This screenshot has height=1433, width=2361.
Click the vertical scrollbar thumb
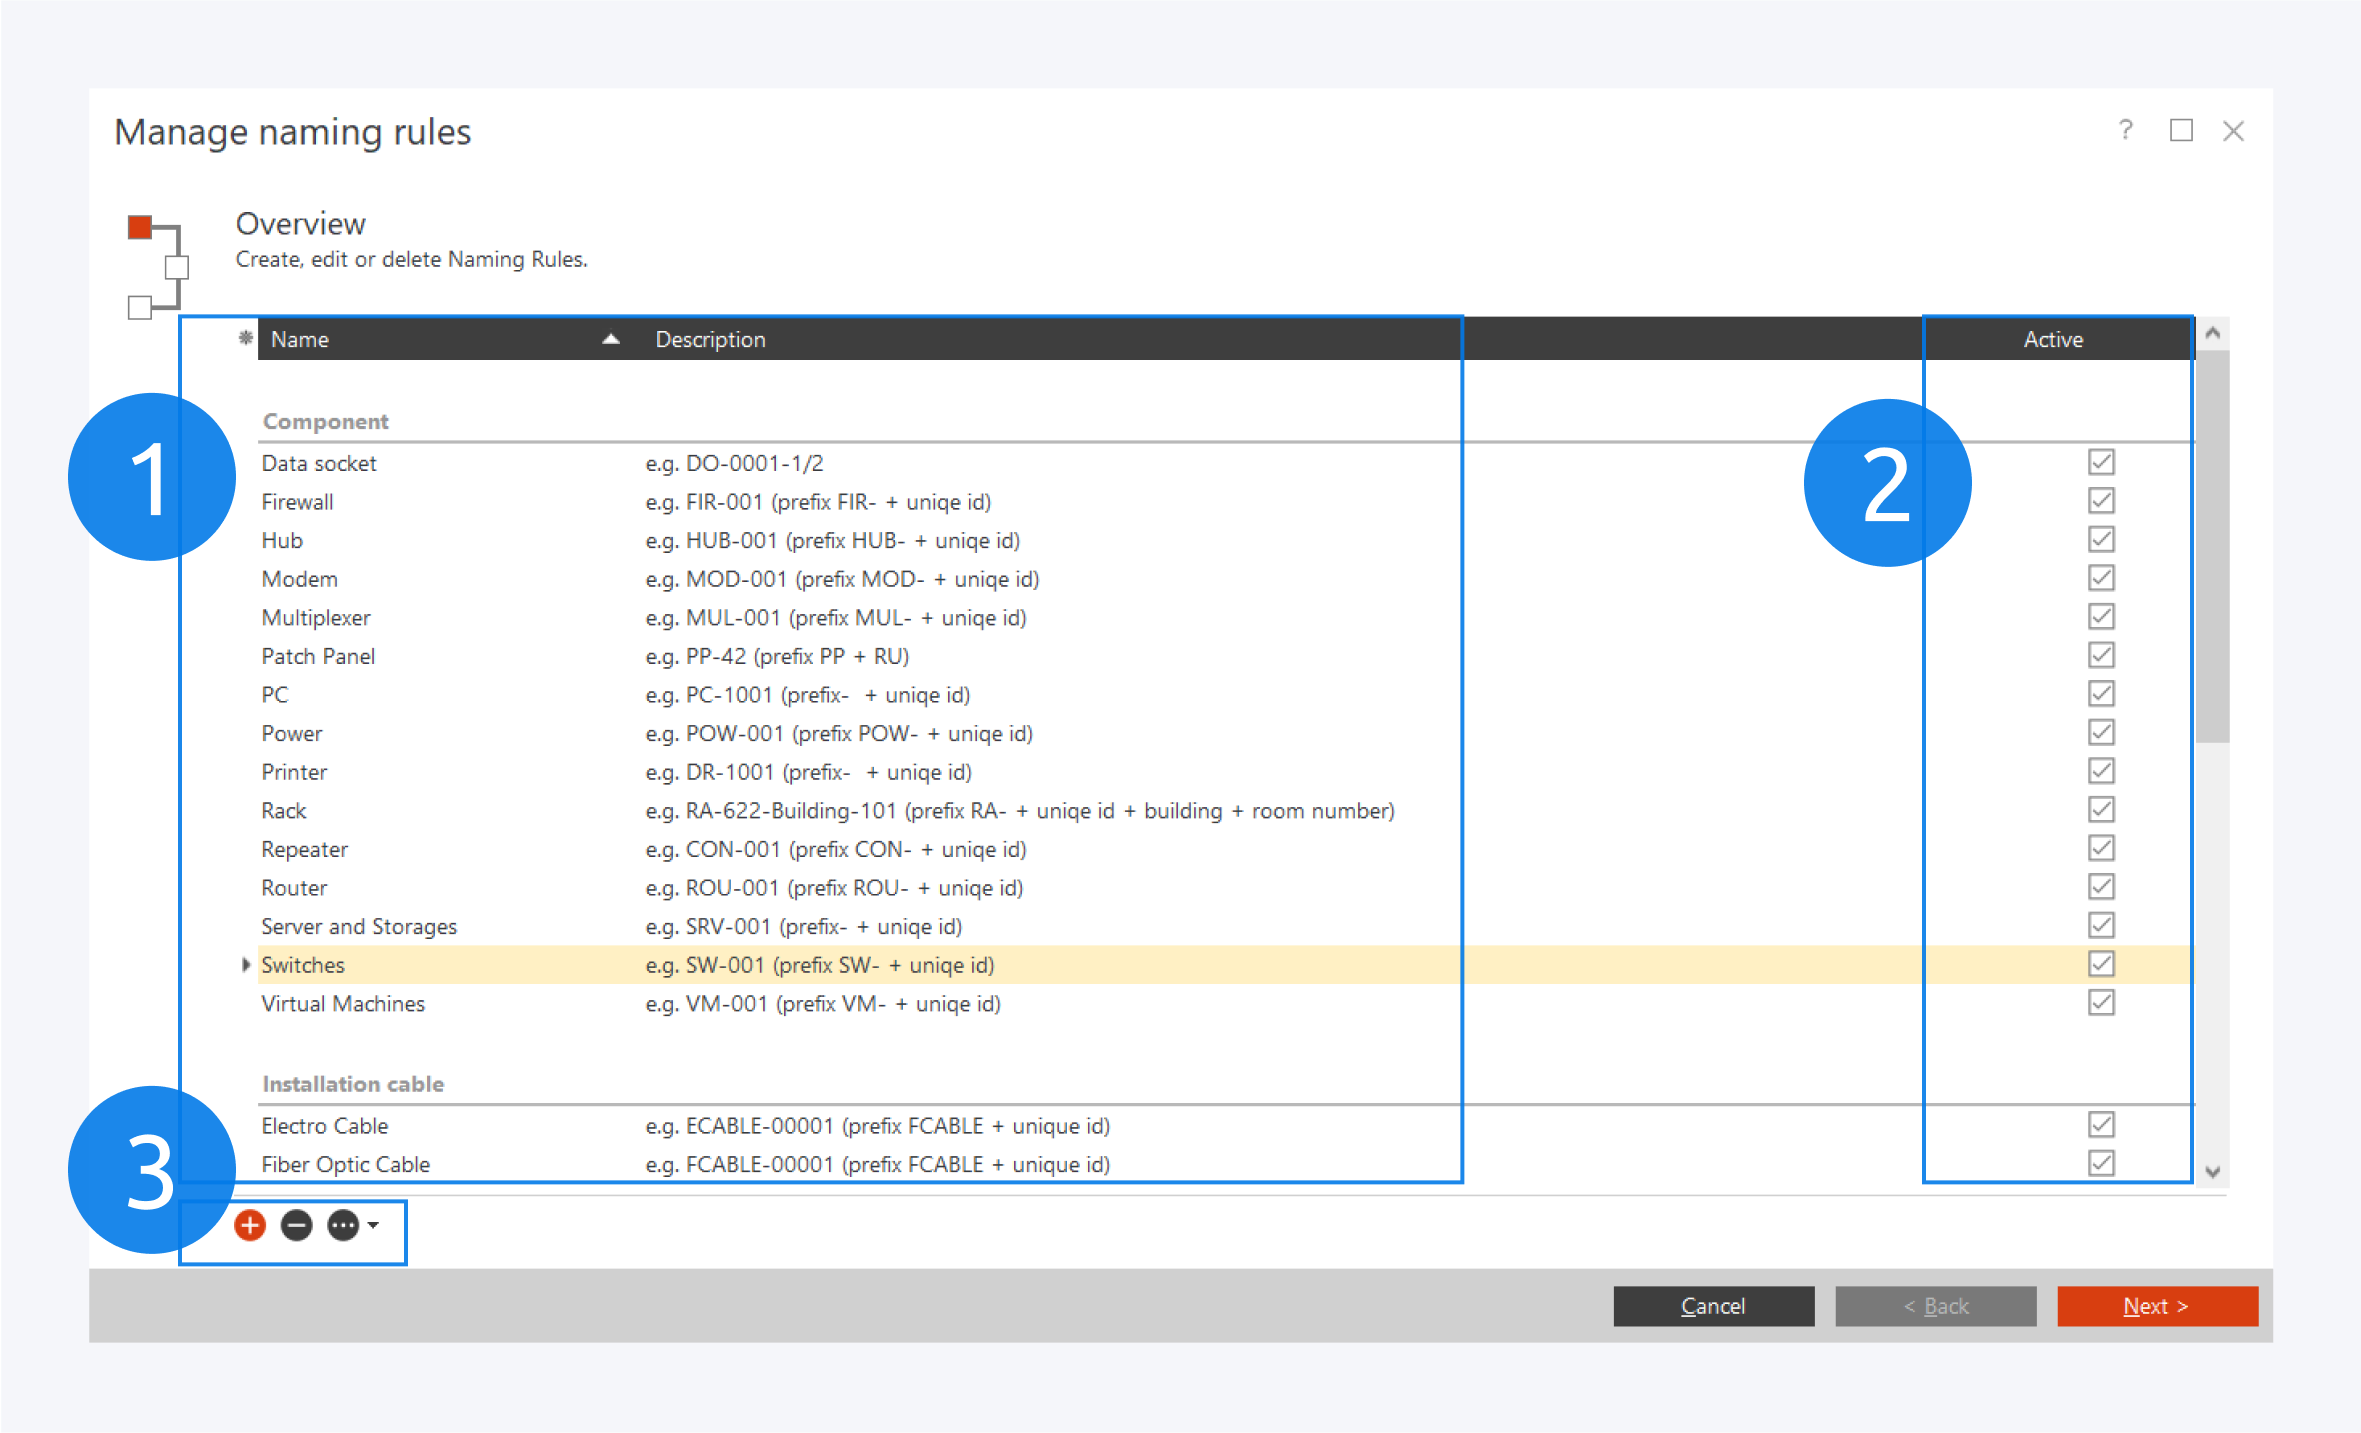pyautogui.click(x=2212, y=545)
